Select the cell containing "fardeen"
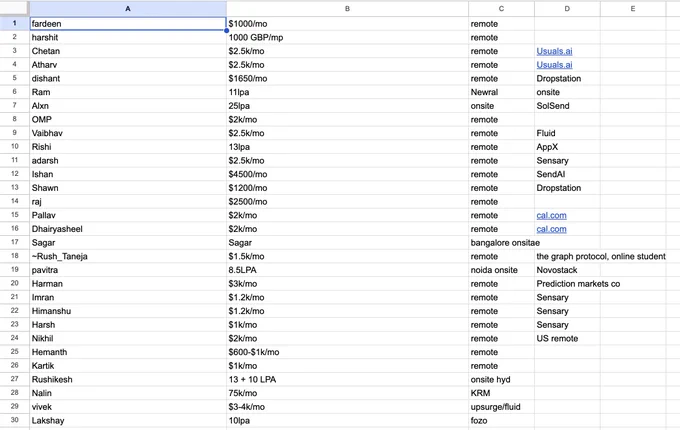The image size is (680, 430). (128, 24)
